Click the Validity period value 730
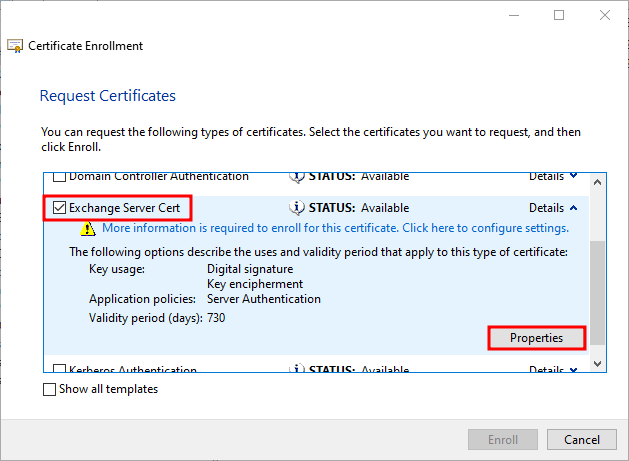 pyautogui.click(x=216, y=318)
